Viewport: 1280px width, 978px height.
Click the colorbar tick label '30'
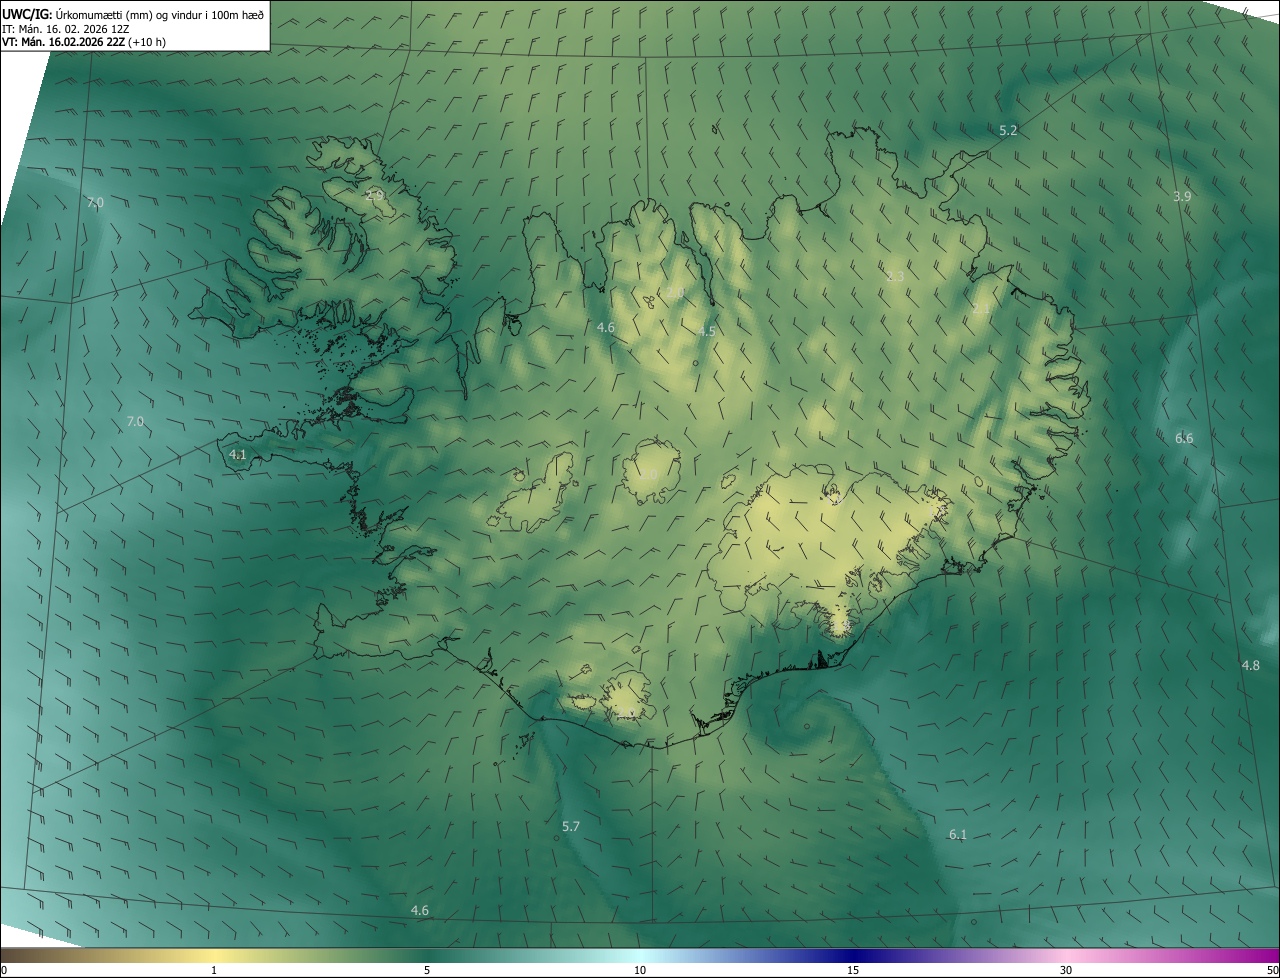1066,970
